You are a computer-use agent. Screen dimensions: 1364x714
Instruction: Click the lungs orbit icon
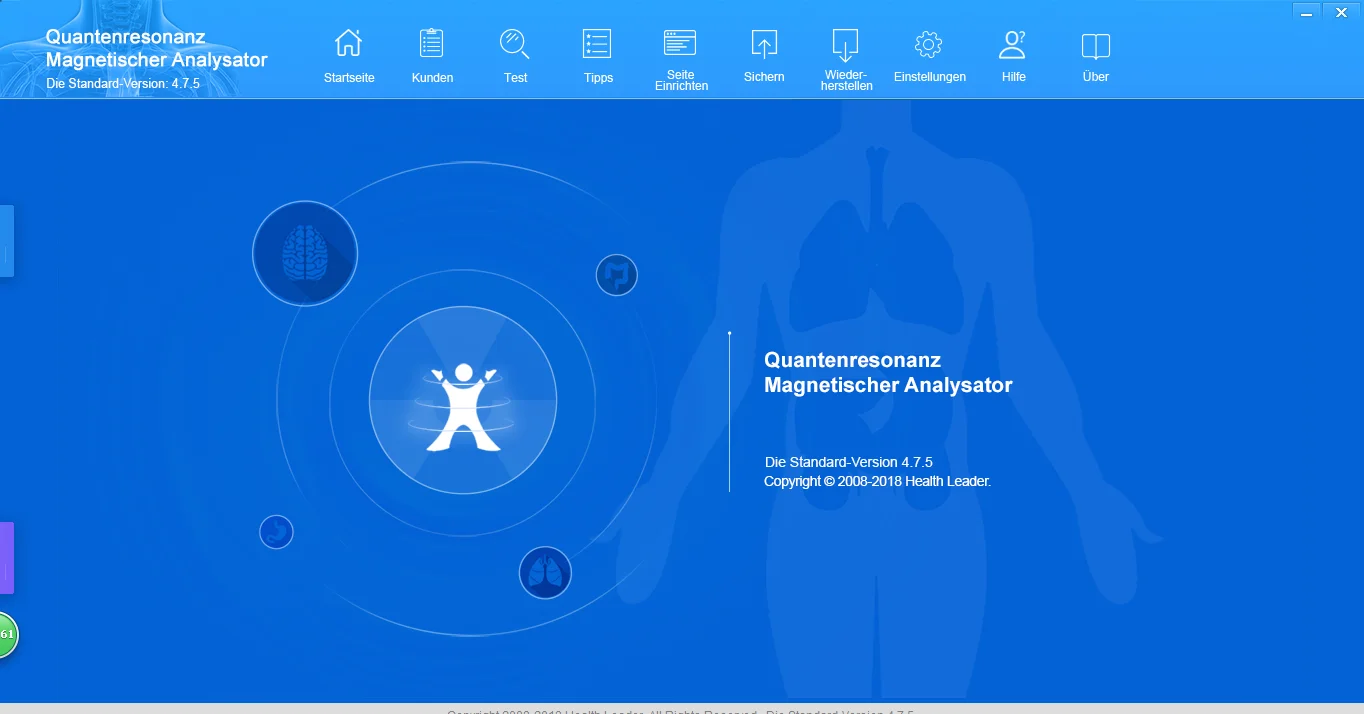click(x=545, y=573)
